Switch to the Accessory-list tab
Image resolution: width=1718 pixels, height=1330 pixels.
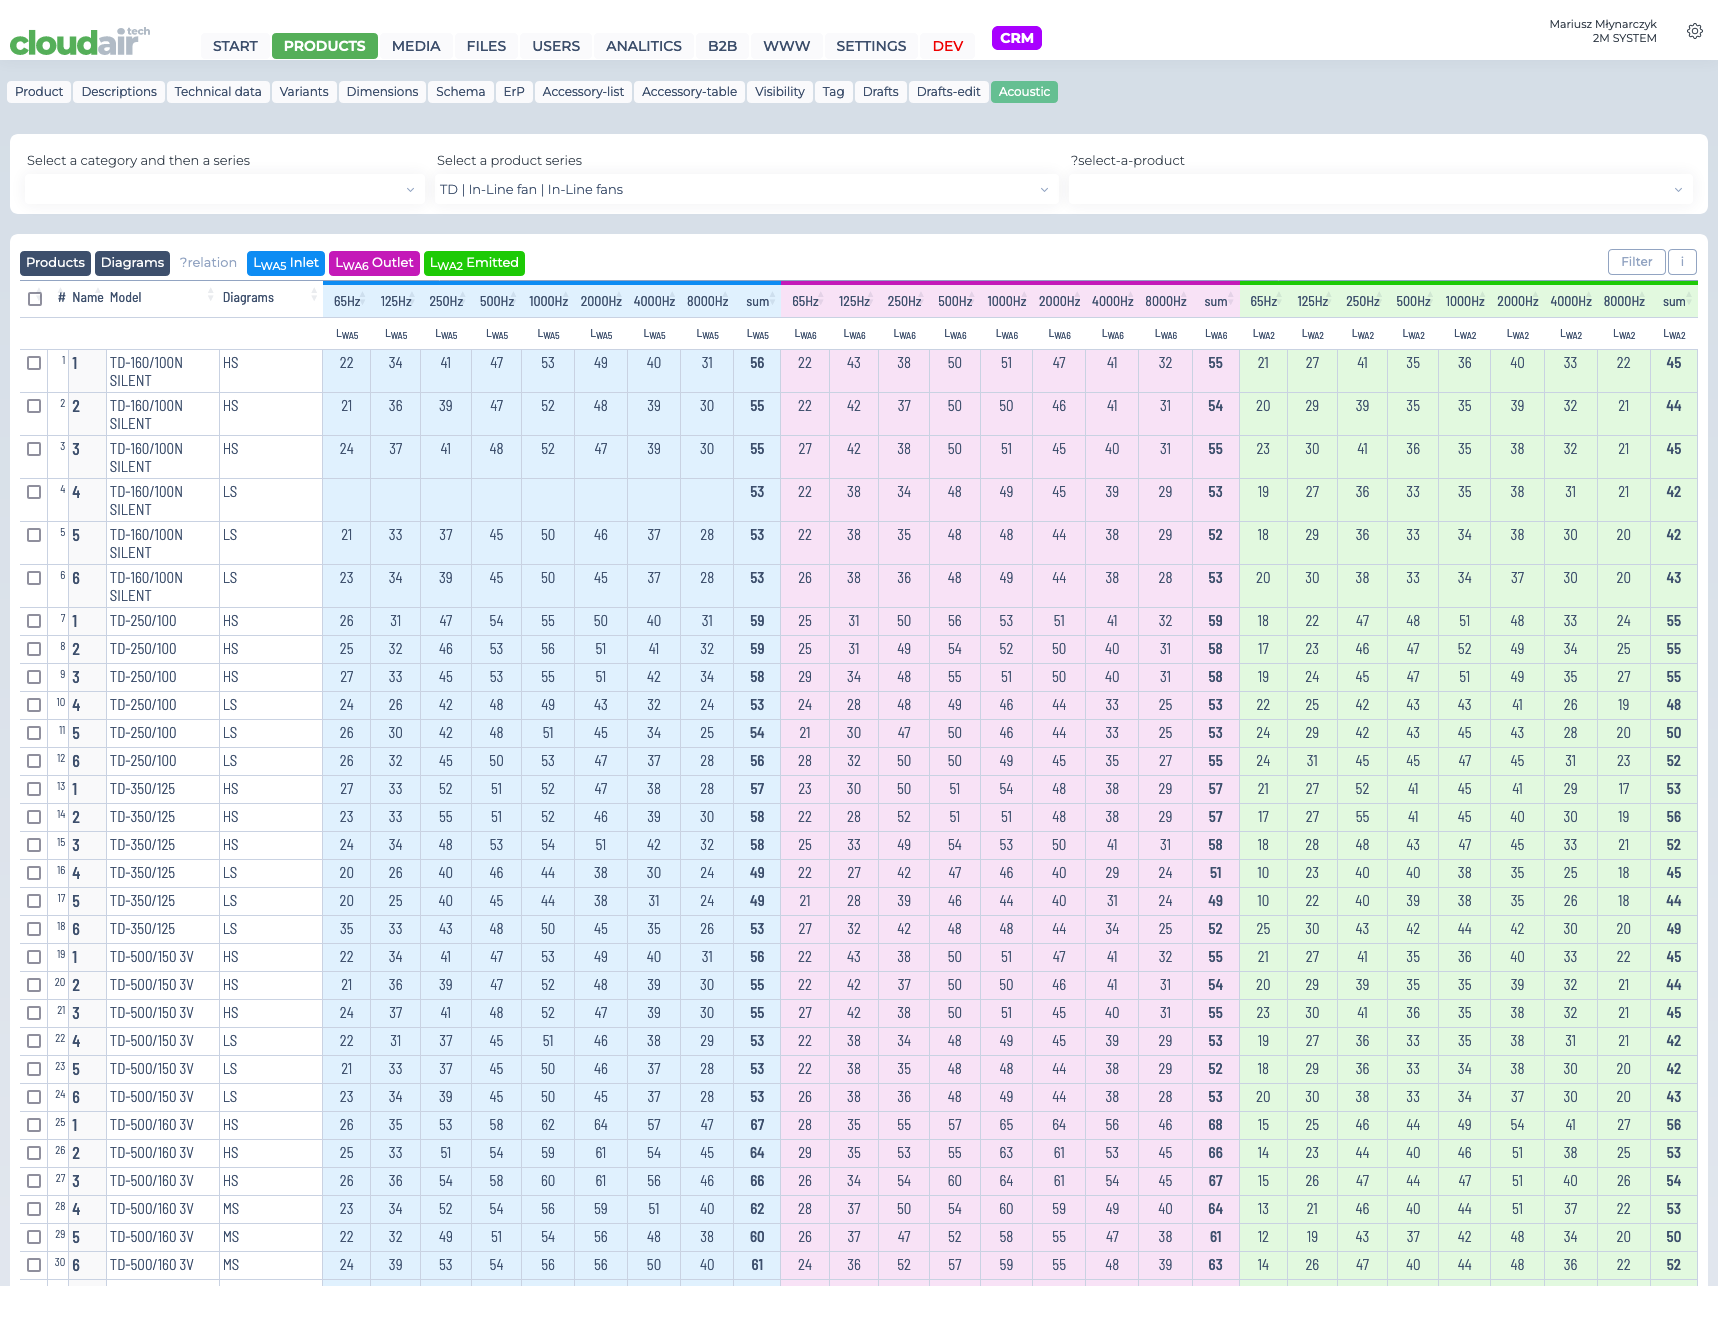[583, 92]
